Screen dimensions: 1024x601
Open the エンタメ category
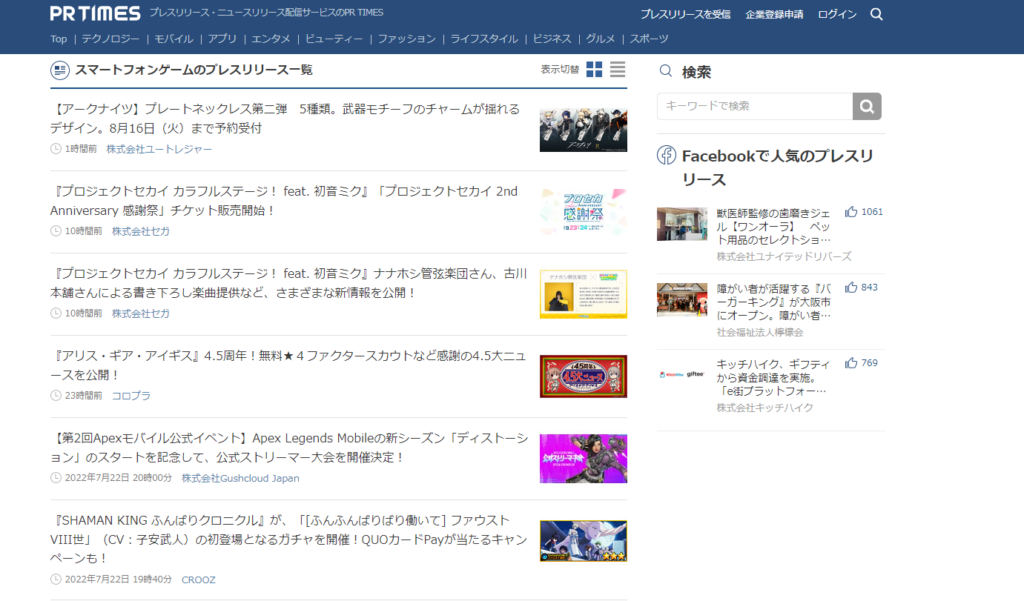[x=270, y=39]
